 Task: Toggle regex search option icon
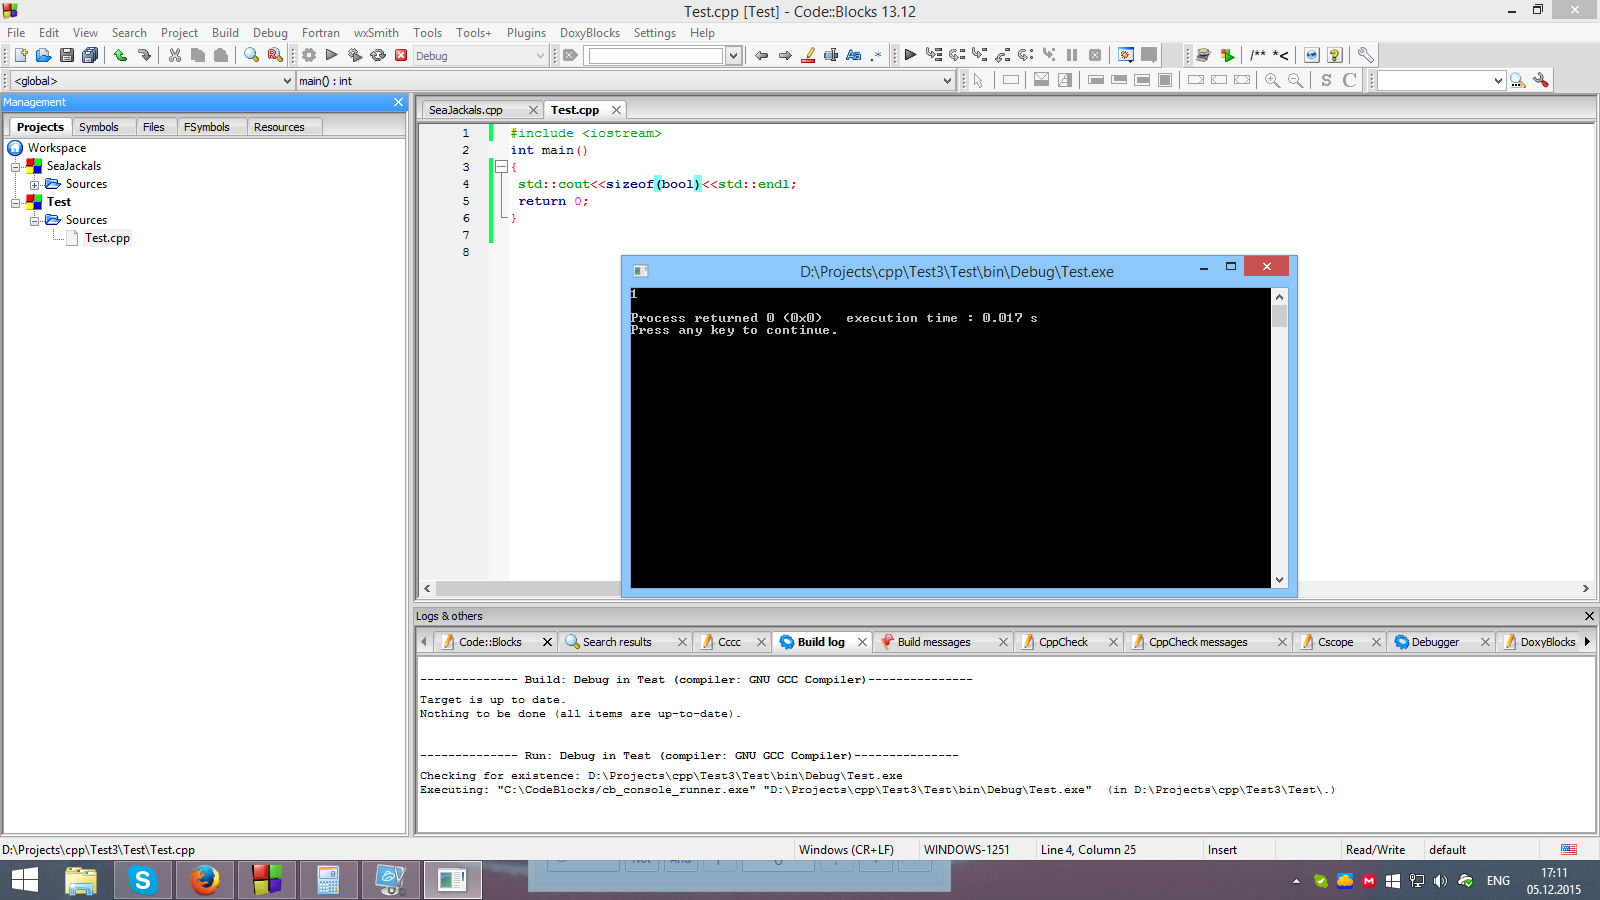[x=876, y=55]
